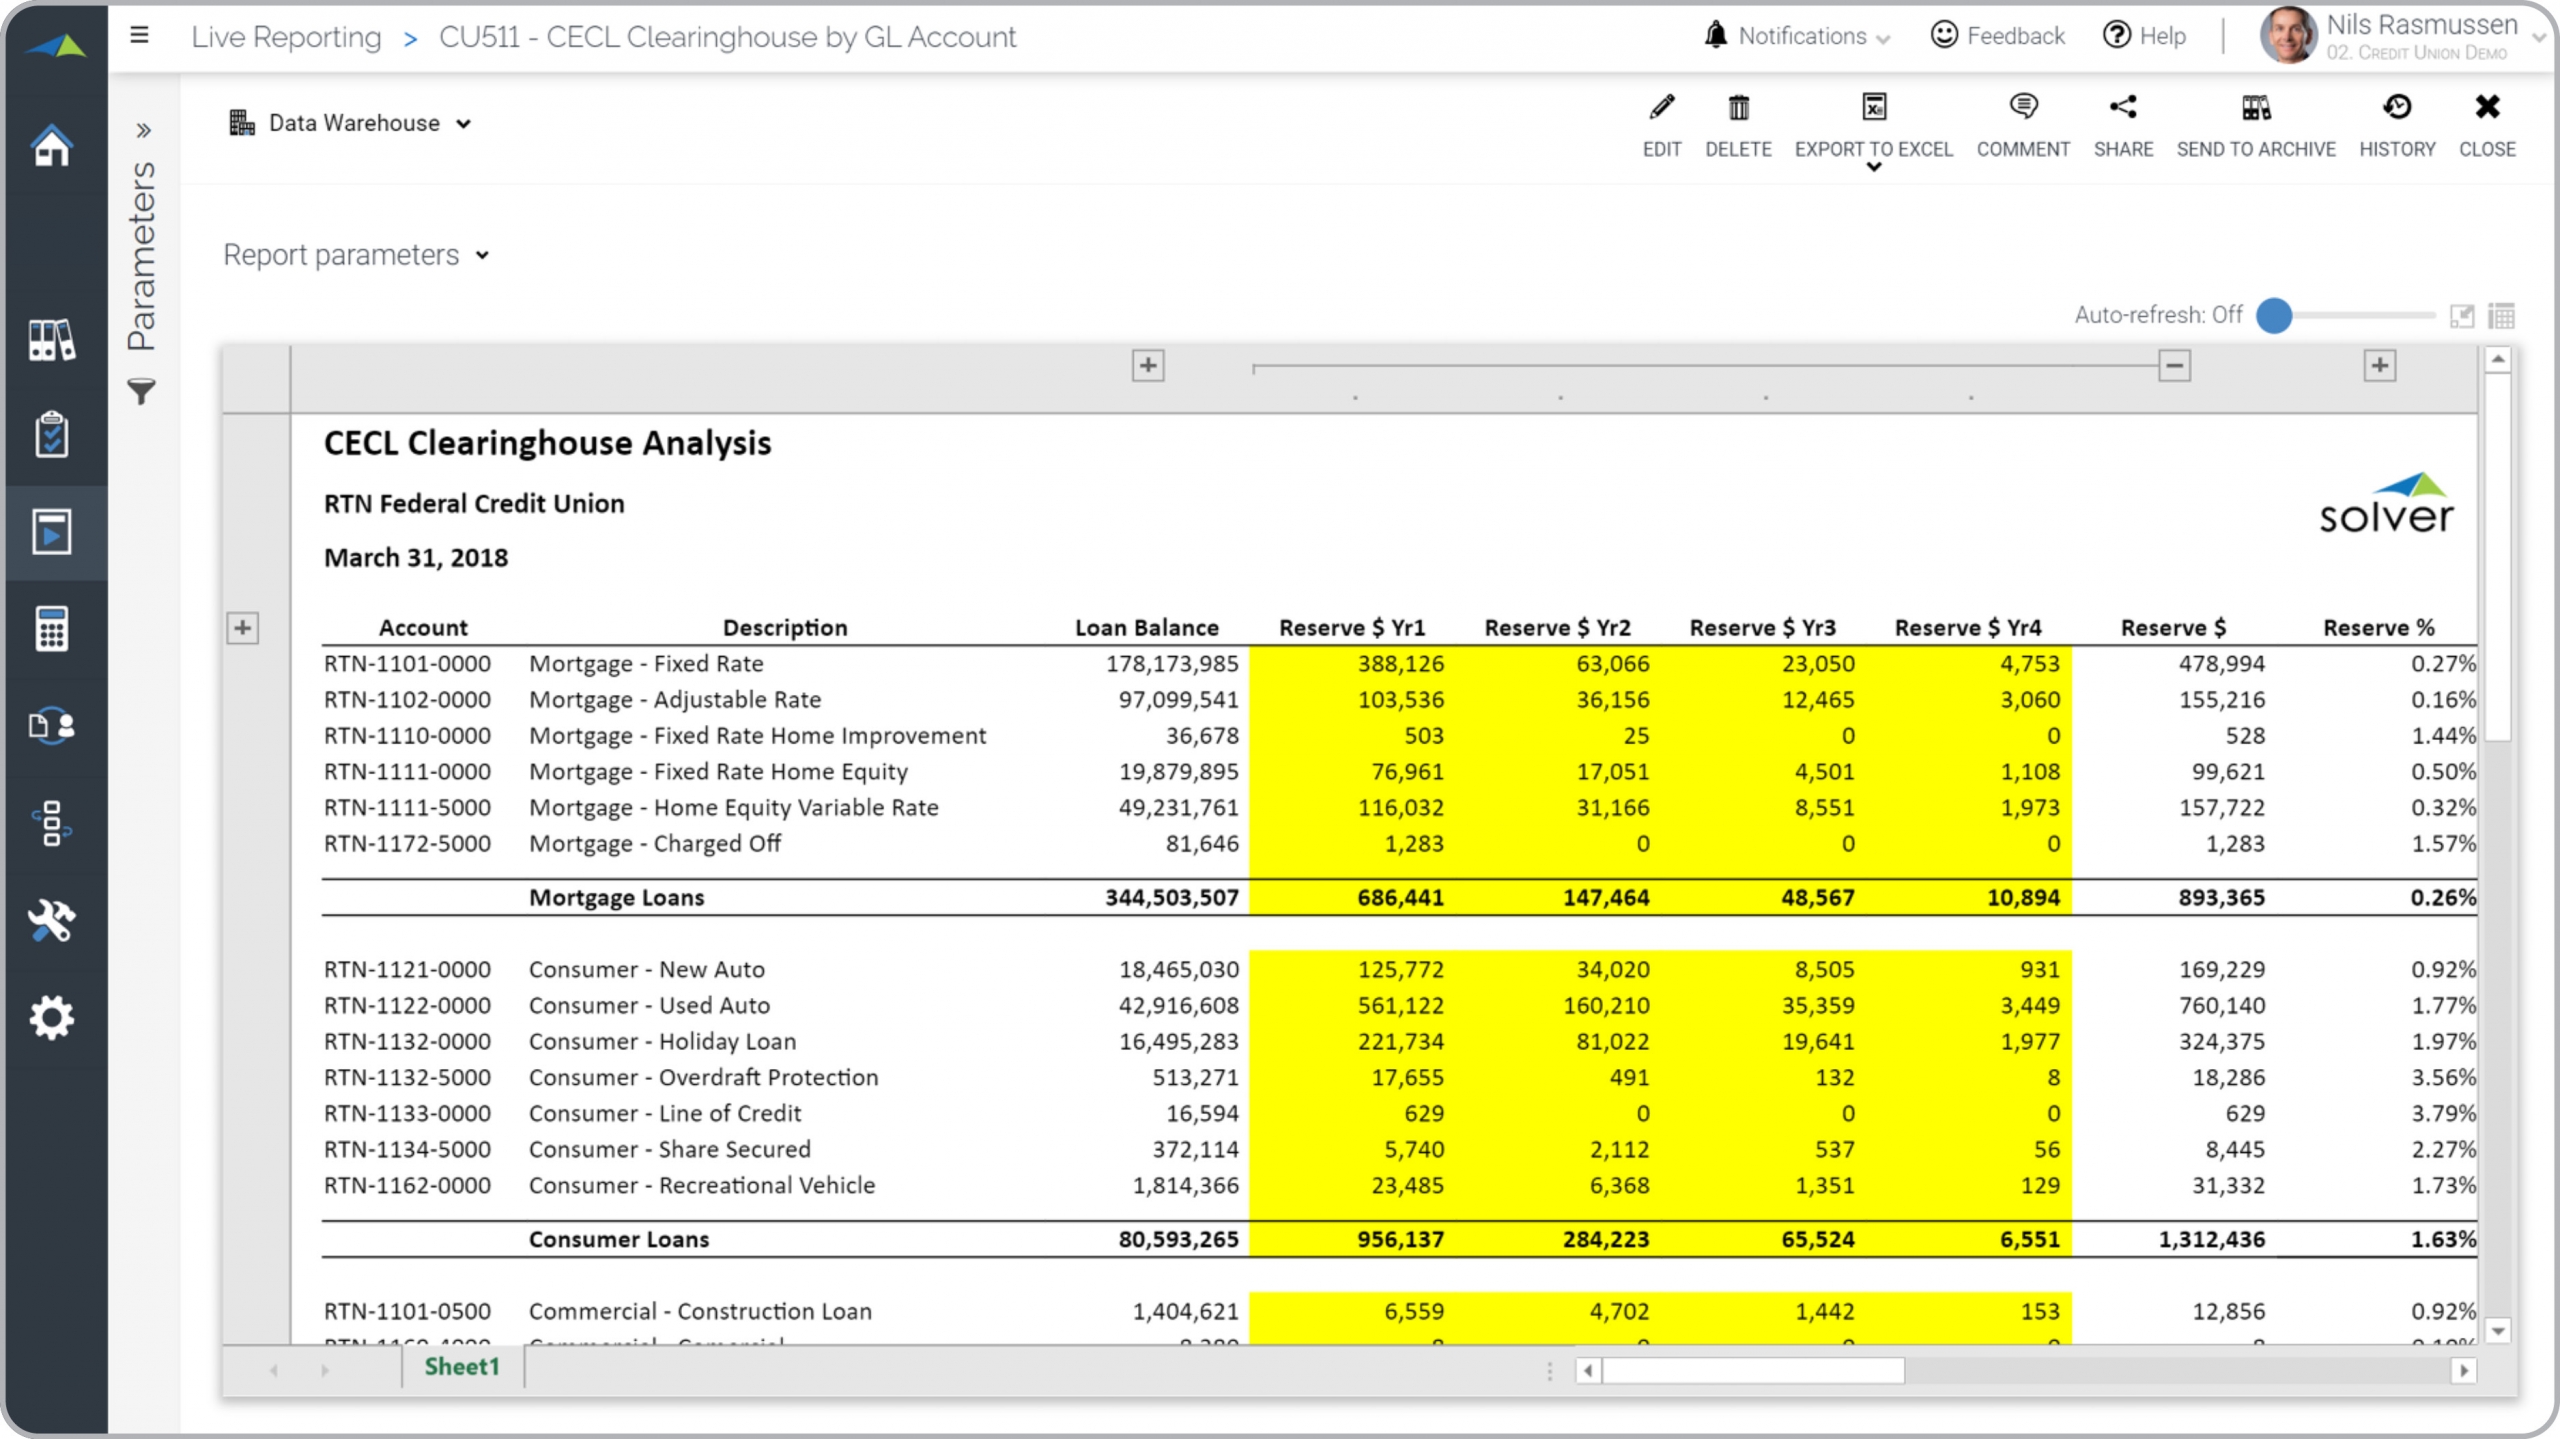The height and width of the screenshot is (1439, 2560).
Task: Open the calculator module in sidebar
Action: pyautogui.click(x=52, y=628)
